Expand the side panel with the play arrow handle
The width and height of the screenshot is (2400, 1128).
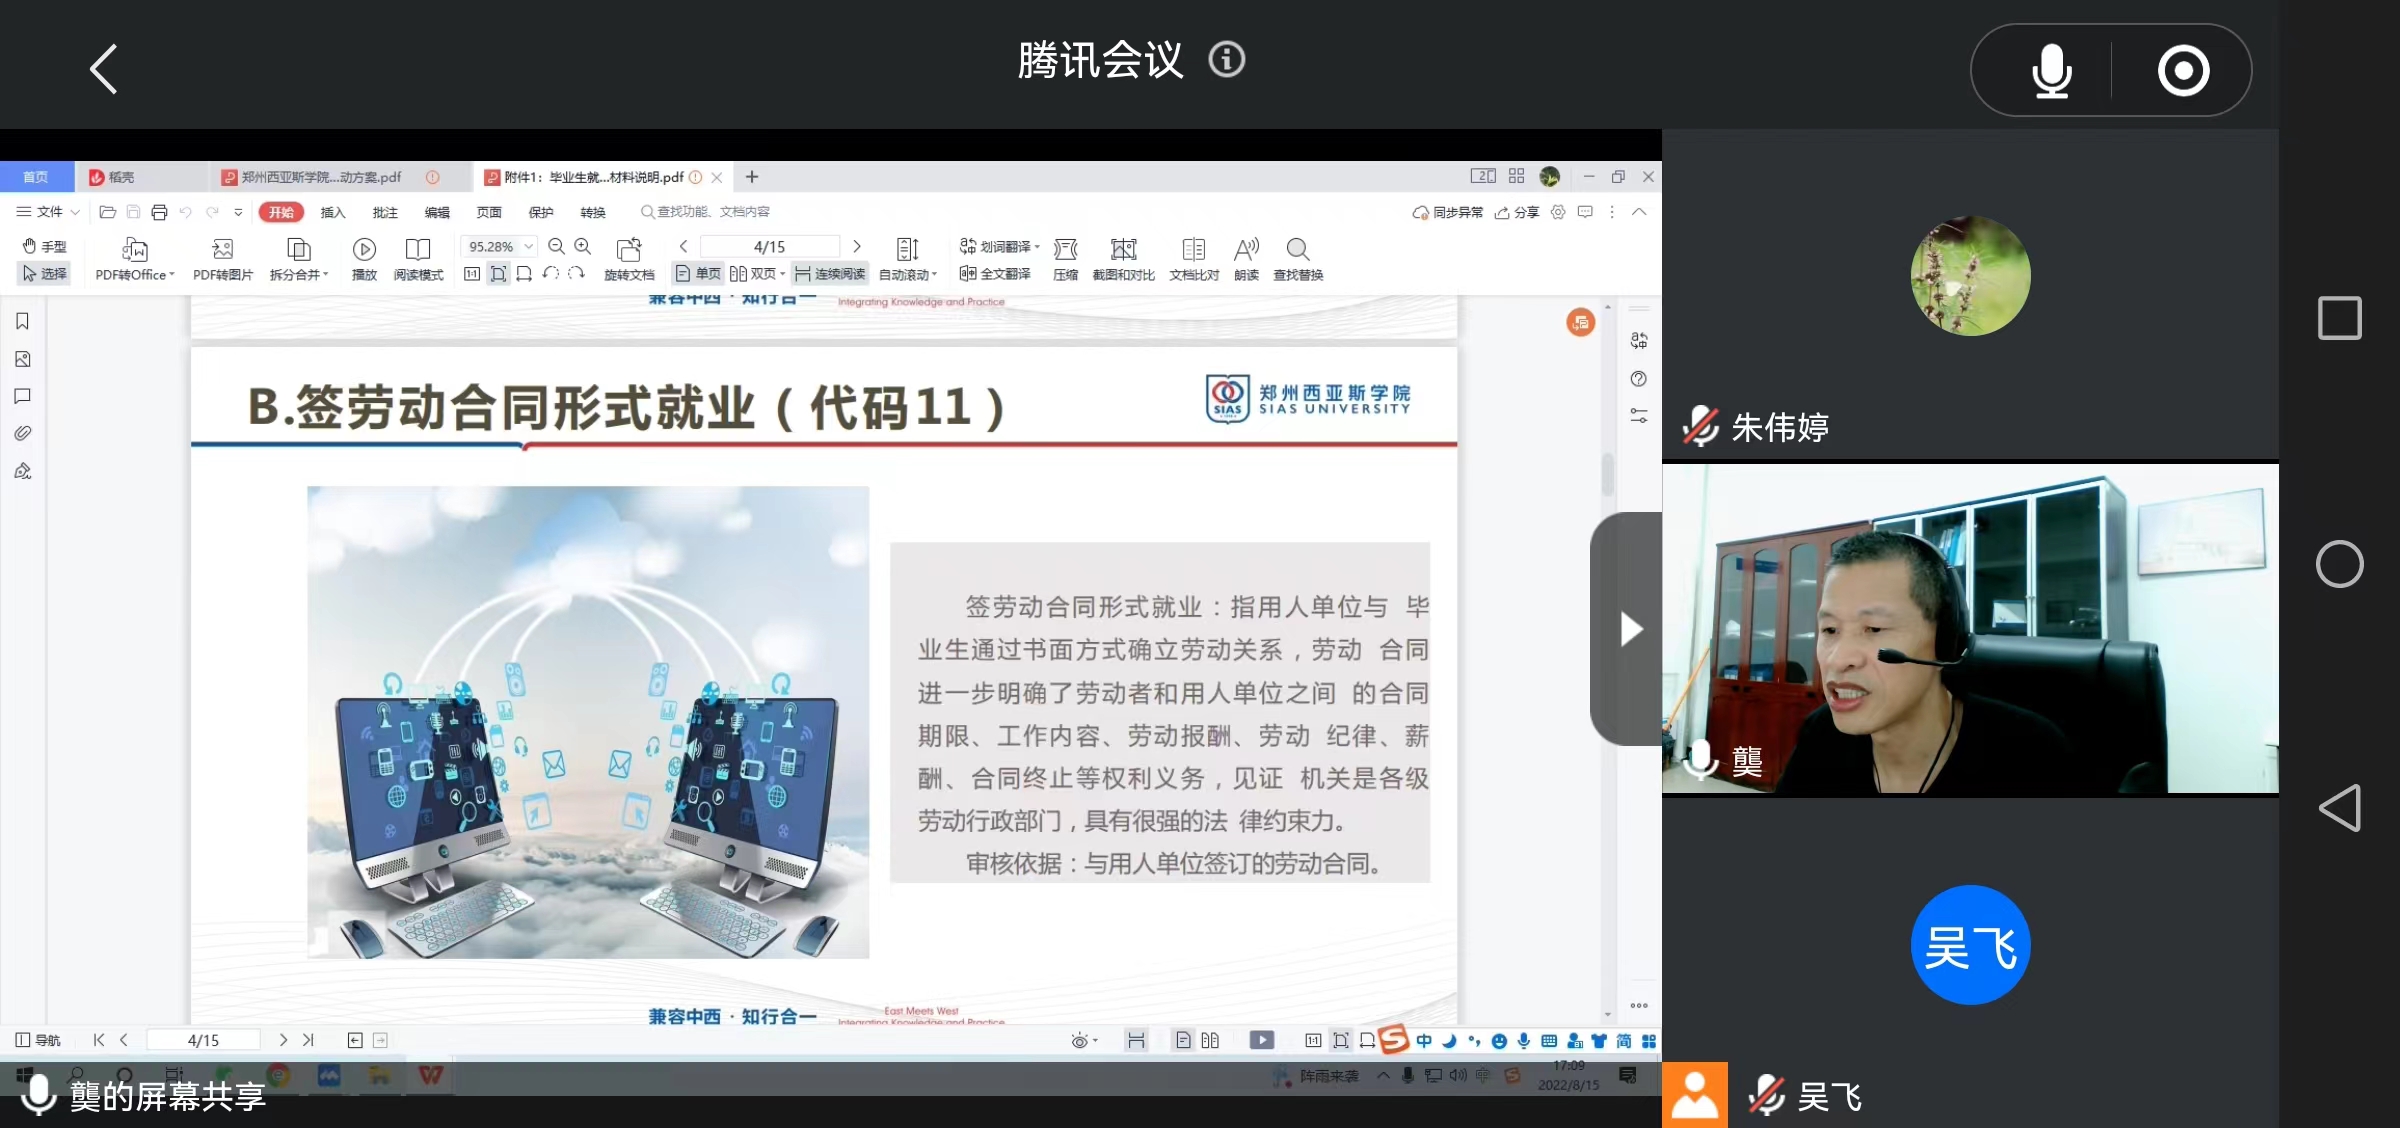coord(1628,629)
